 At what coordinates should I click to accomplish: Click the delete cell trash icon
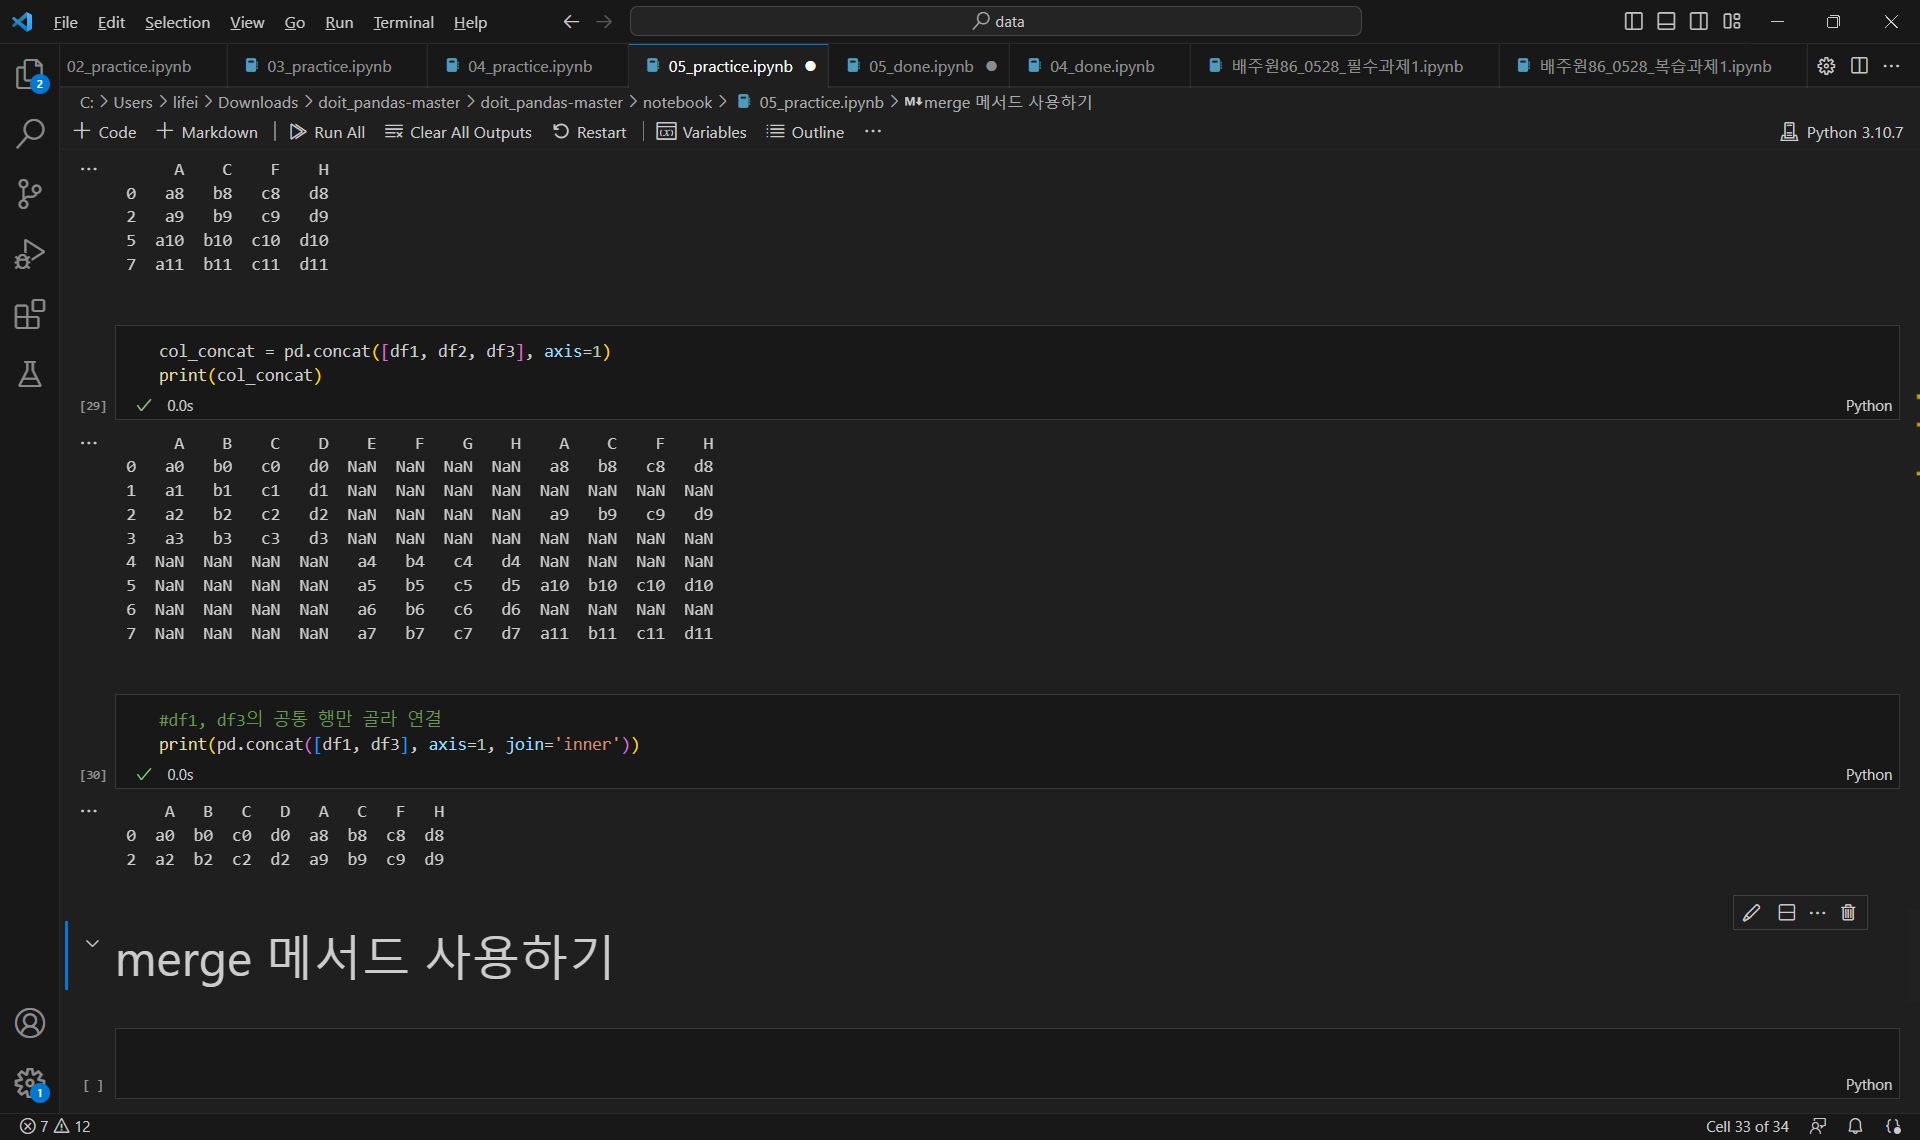click(1848, 912)
